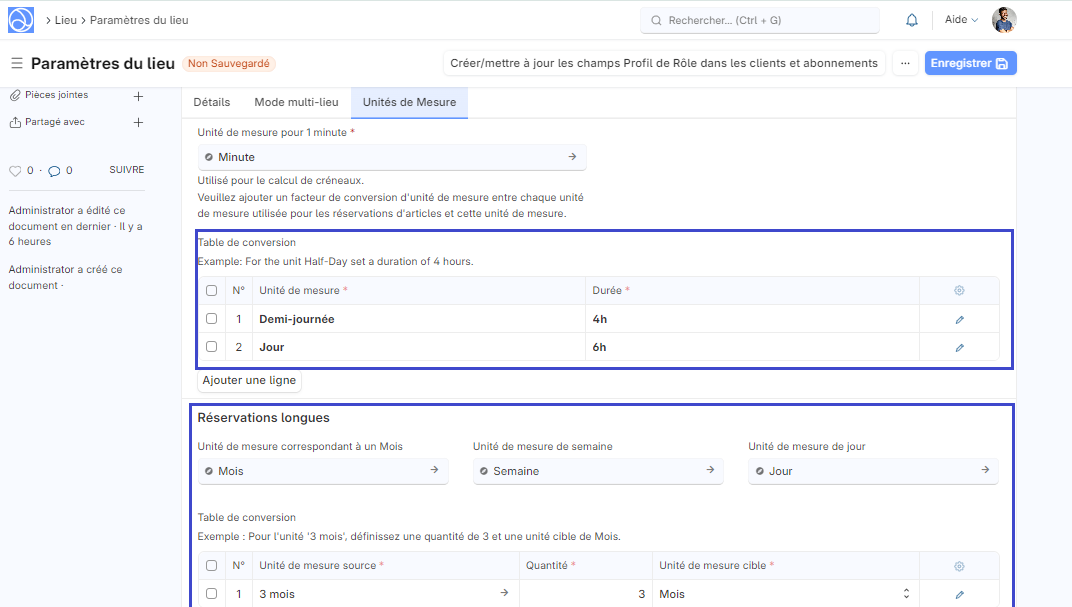Check the Jour row checkbox
Image resolution: width=1072 pixels, height=607 pixels.
click(211, 347)
